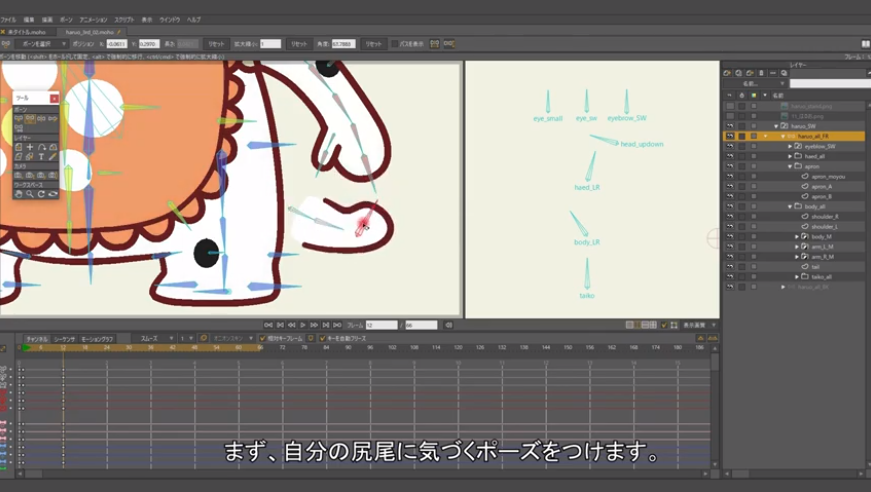The height and width of the screenshot is (492, 871).
Task: Collapse the apron layer group
Action: point(790,166)
